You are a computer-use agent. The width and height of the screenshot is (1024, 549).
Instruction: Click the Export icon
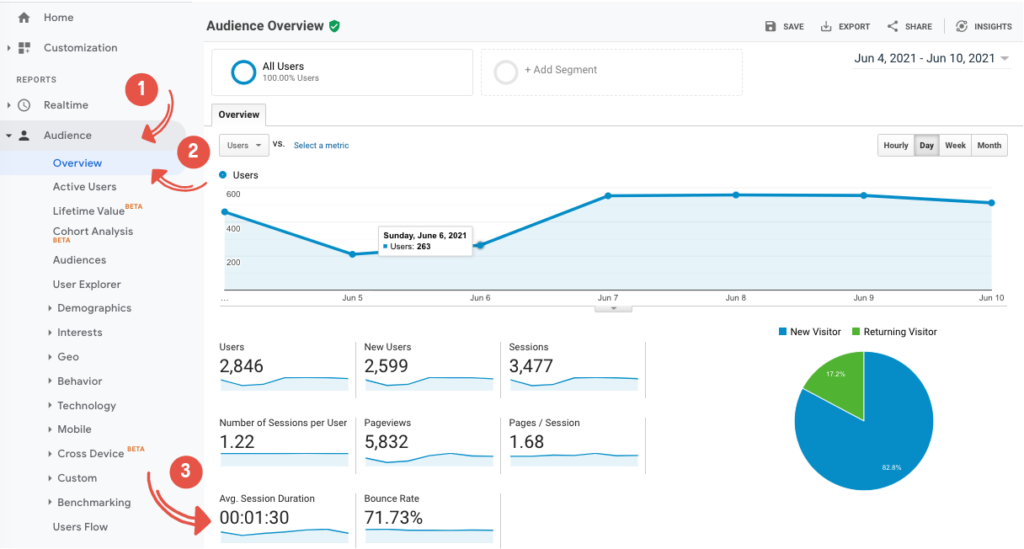(x=826, y=27)
